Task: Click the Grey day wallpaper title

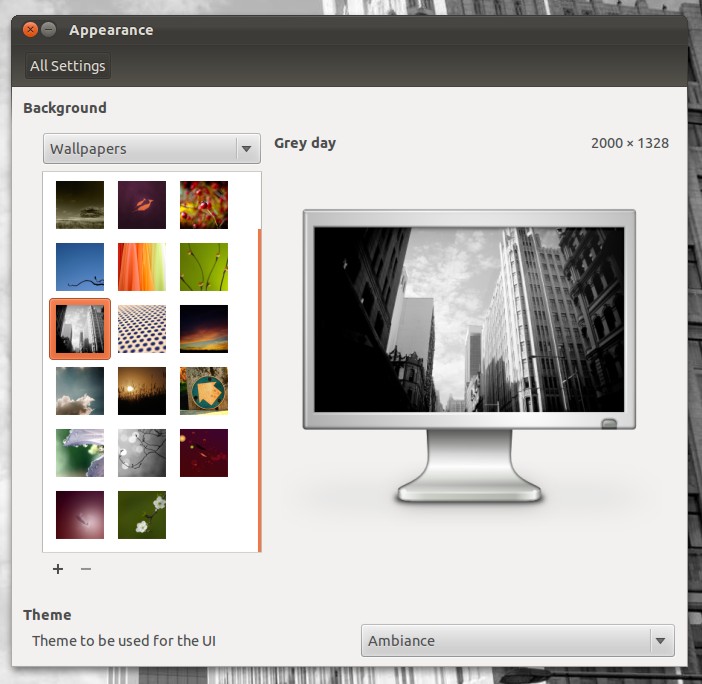Action: (x=305, y=143)
